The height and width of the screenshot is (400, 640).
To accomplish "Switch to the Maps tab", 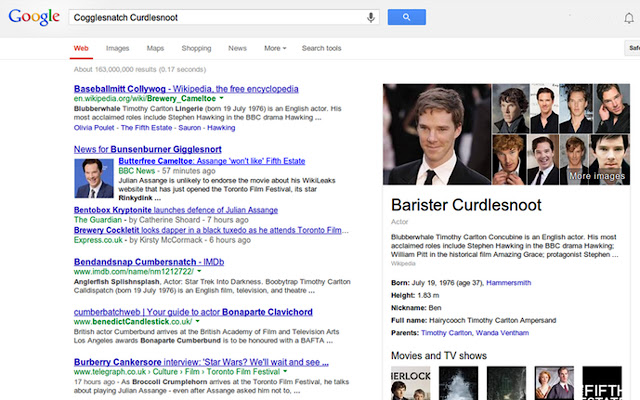I will click(156, 48).
